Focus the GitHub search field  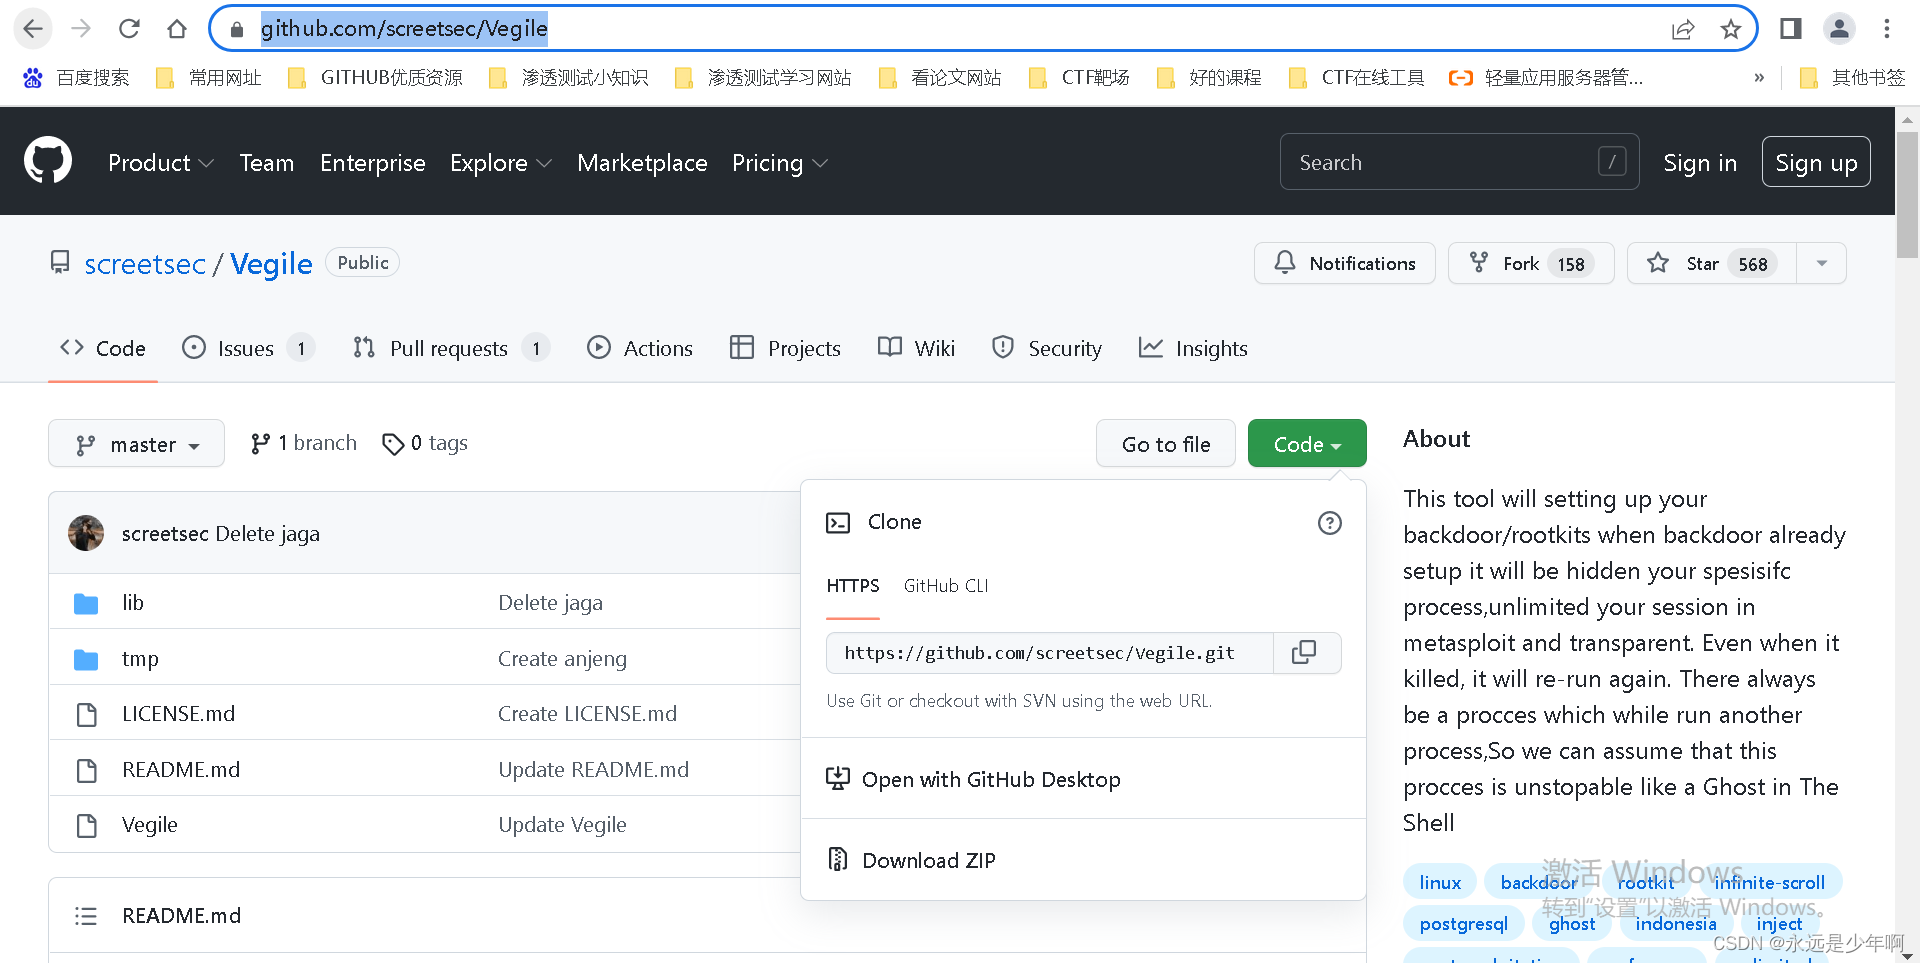point(1459,162)
